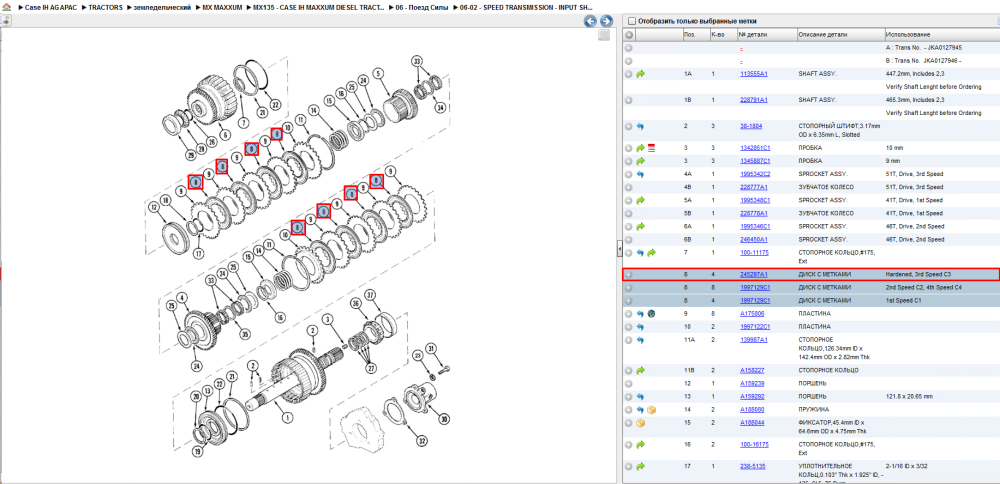The height and width of the screenshot is (484, 1000).
Task: Click green arrow icon on row 6A
Action: (641, 226)
